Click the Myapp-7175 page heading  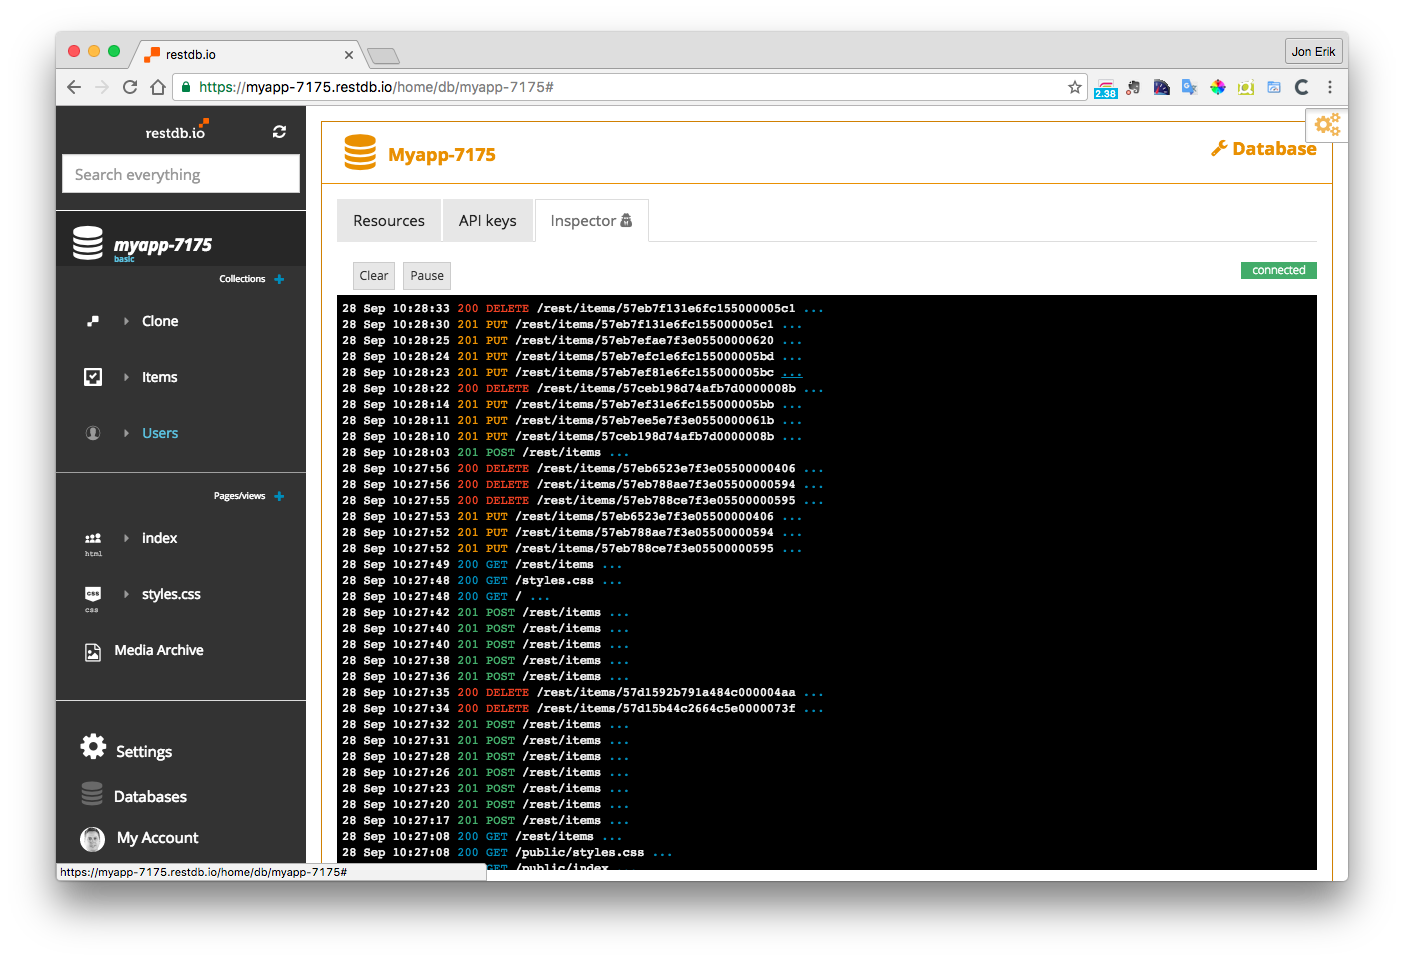442,155
